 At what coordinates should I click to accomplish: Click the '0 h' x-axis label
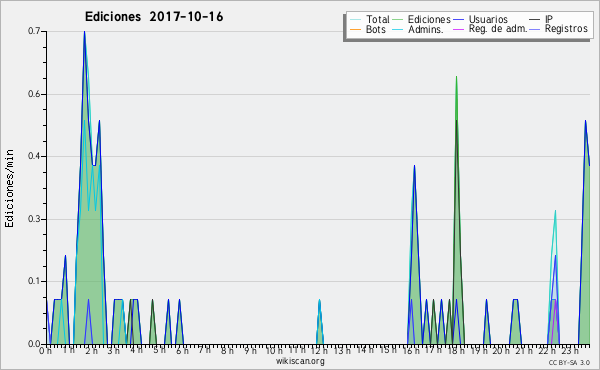coord(45,350)
